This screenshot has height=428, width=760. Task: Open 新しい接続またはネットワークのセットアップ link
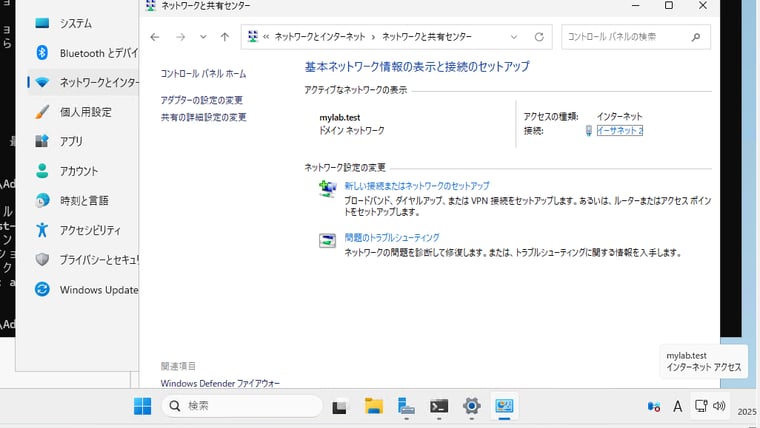click(417, 186)
